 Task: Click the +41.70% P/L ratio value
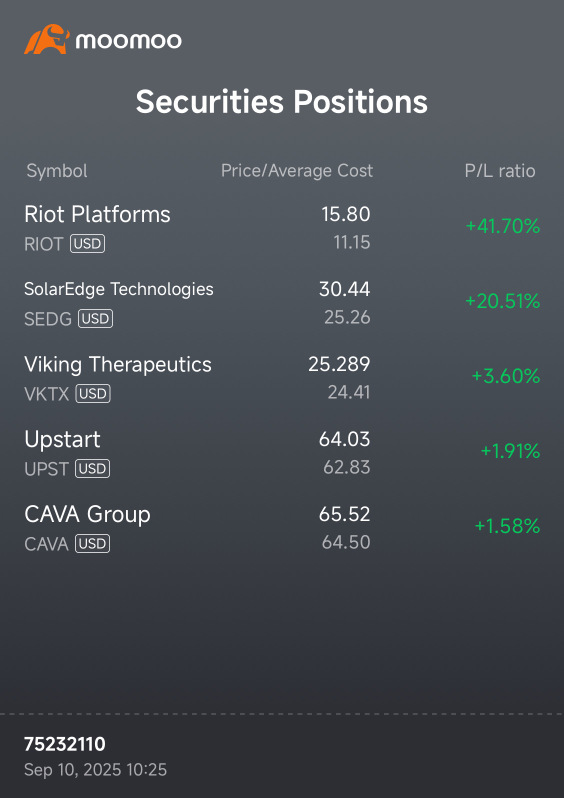tap(503, 226)
